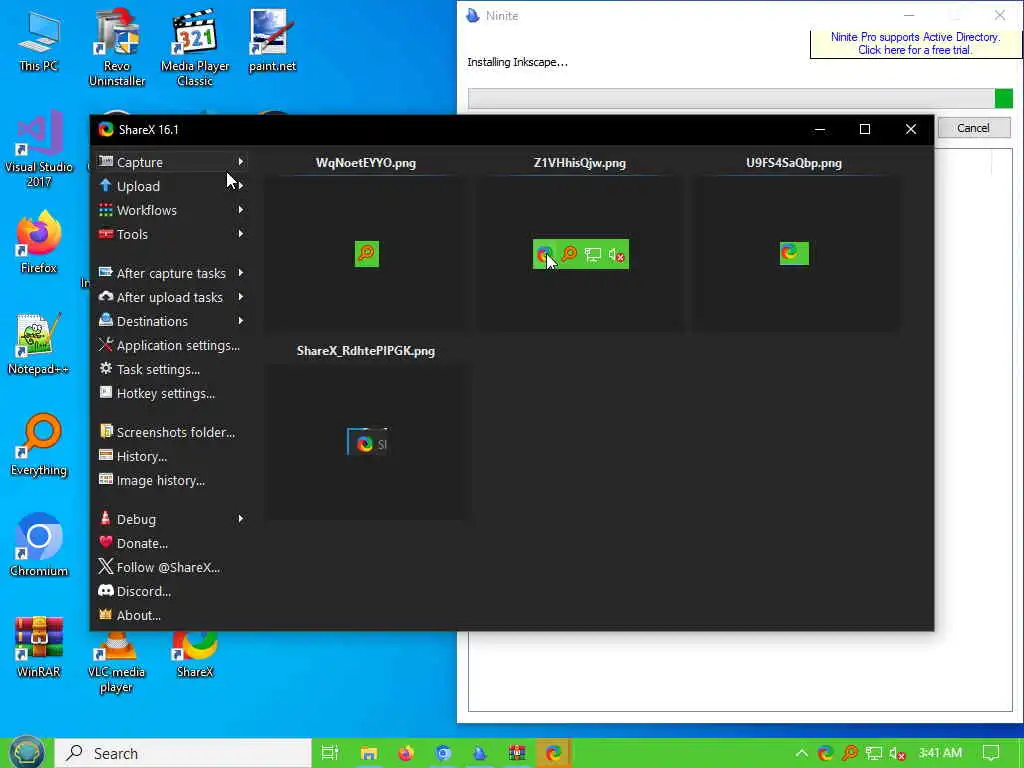The height and width of the screenshot is (768, 1024).
Task: Switch to Firefox on taskbar
Action: (406, 753)
